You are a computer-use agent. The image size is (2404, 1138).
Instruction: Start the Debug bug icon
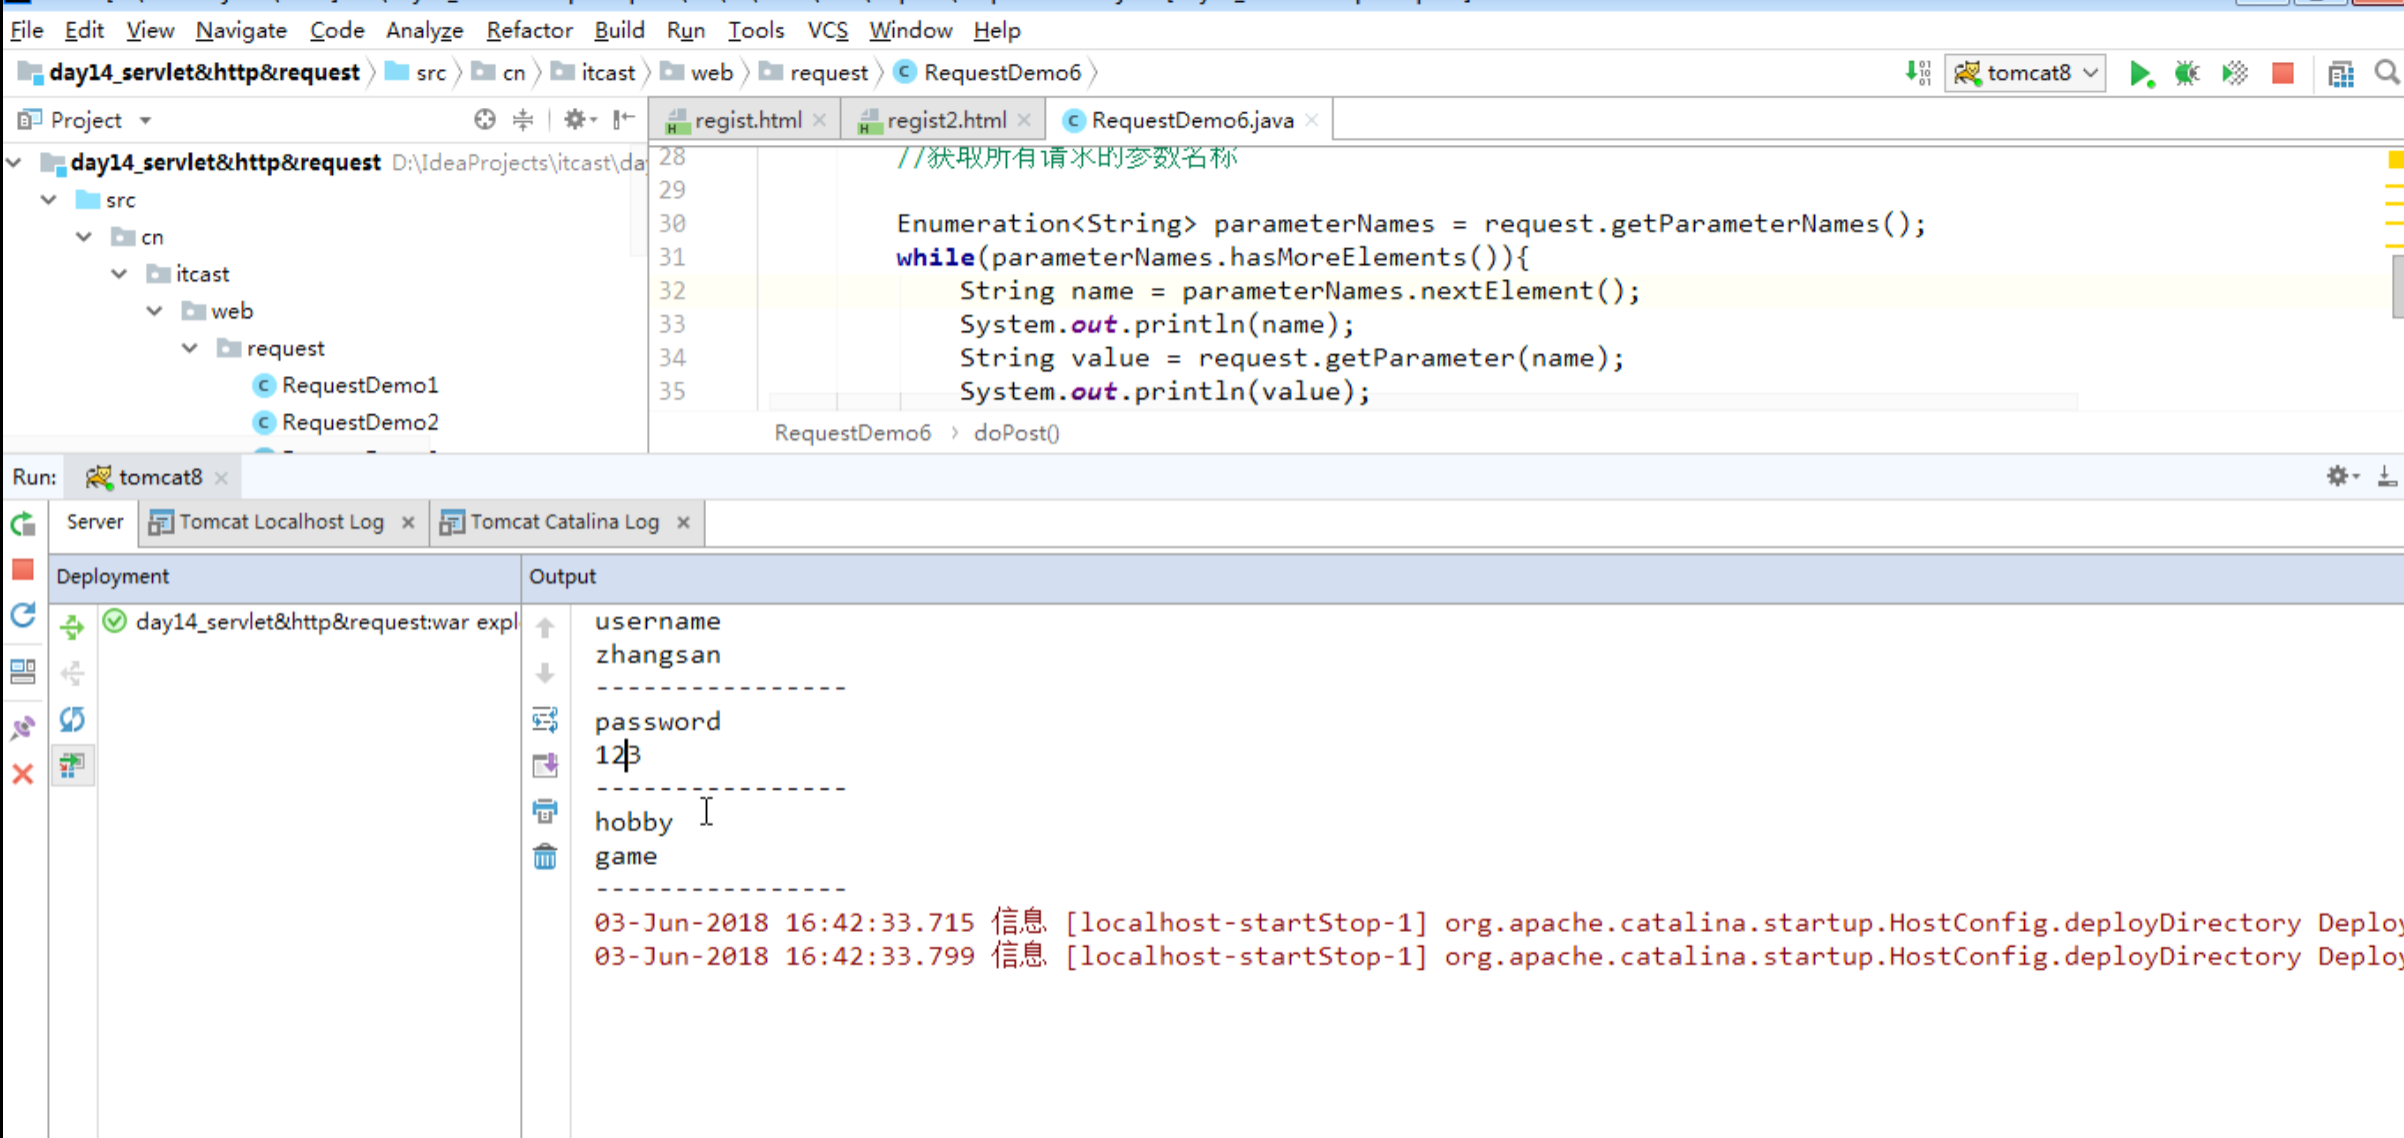pos(2187,73)
